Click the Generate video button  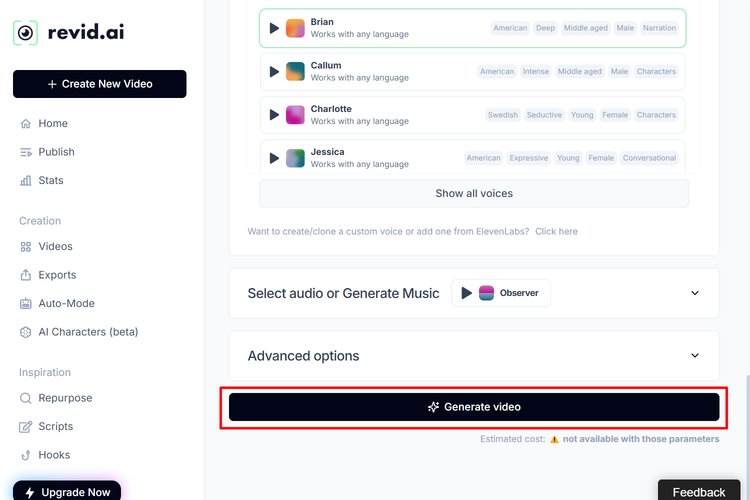click(x=474, y=407)
